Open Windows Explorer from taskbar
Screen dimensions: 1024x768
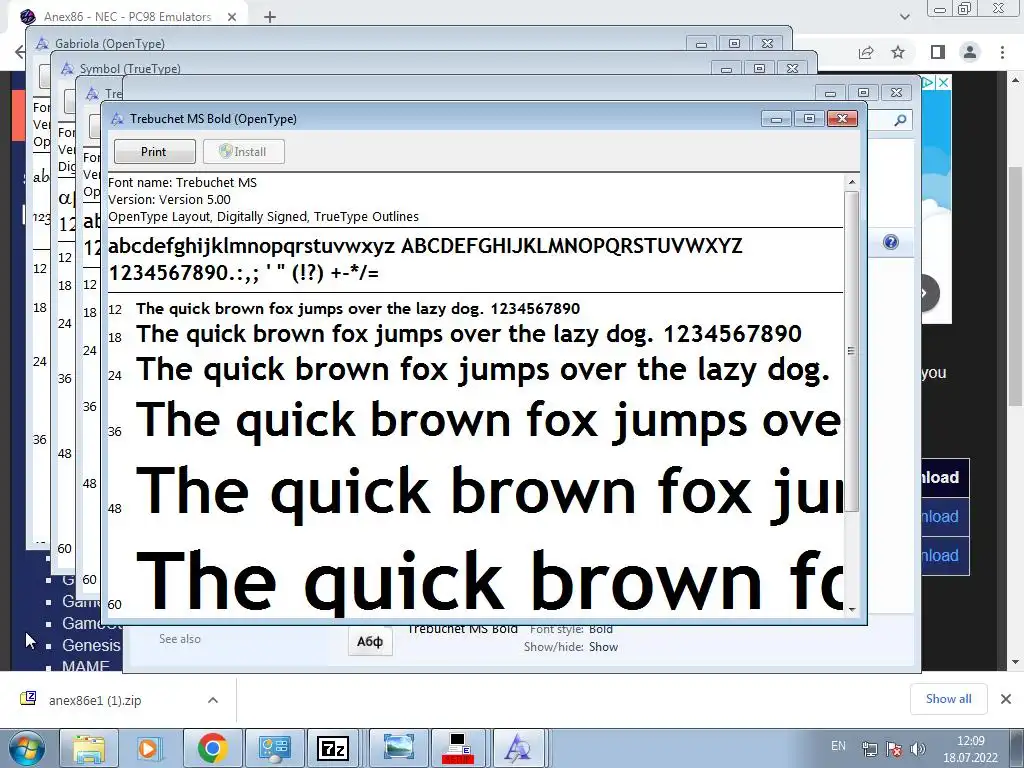coord(88,748)
